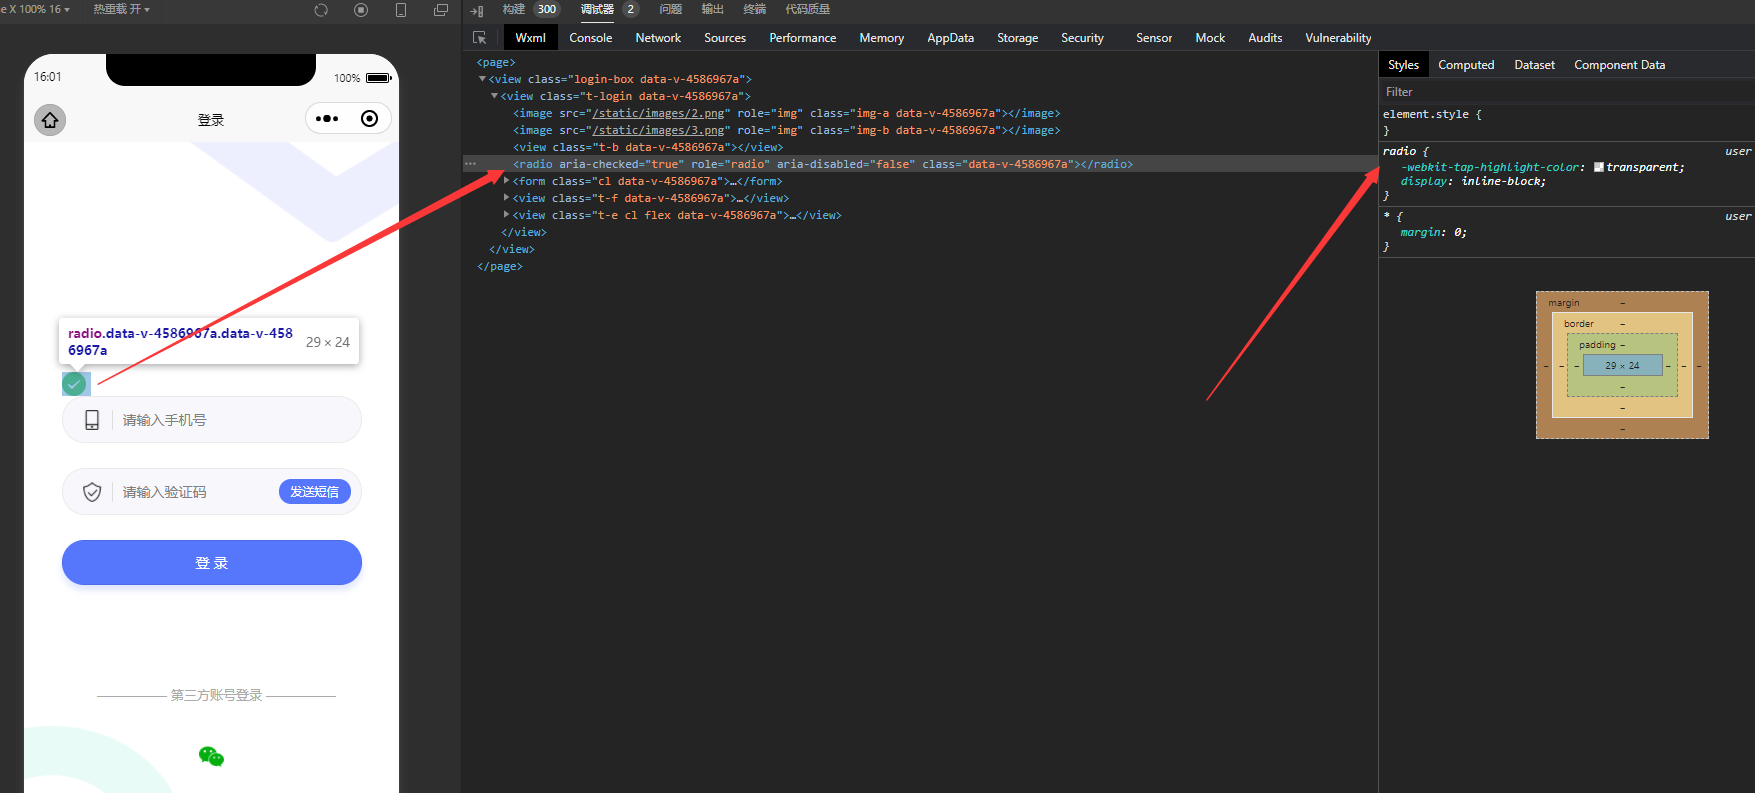Click the panel dock icon beside 构建 tab
This screenshot has width=1755, height=793.
coord(477,11)
